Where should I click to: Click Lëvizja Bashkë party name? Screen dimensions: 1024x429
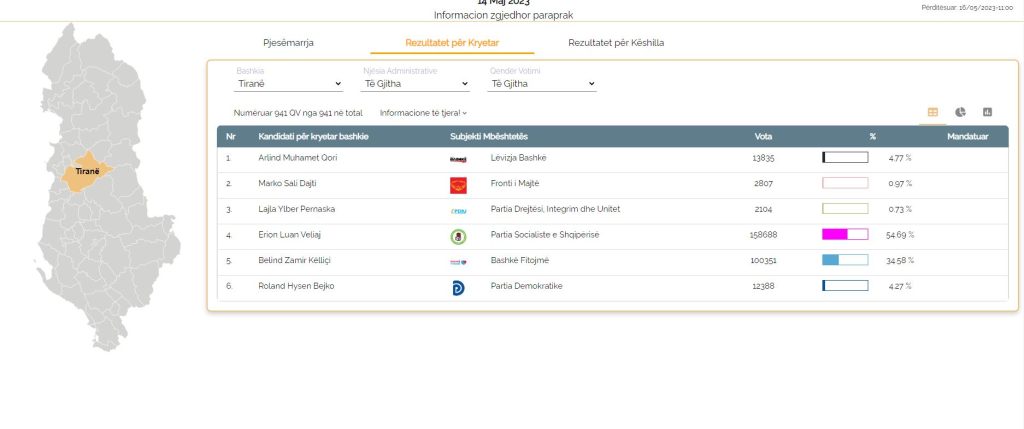pyautogui.click(x=519, y=157)
